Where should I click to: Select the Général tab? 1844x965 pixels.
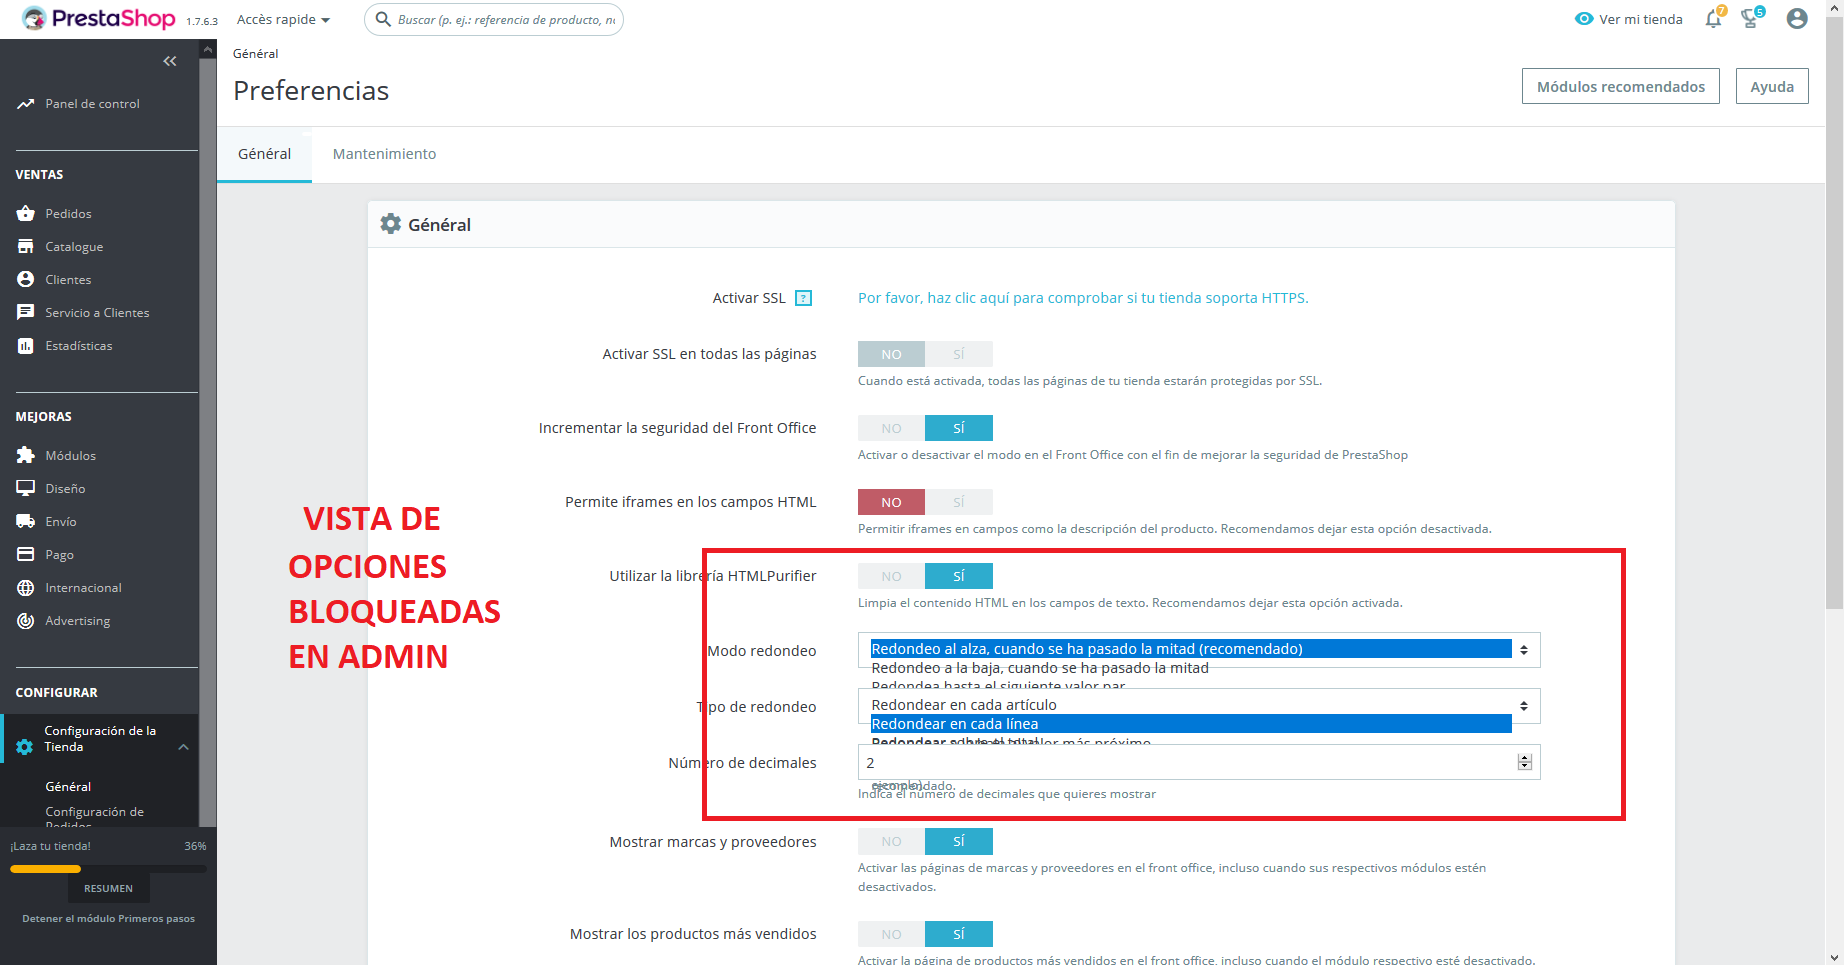coord(264,154)
